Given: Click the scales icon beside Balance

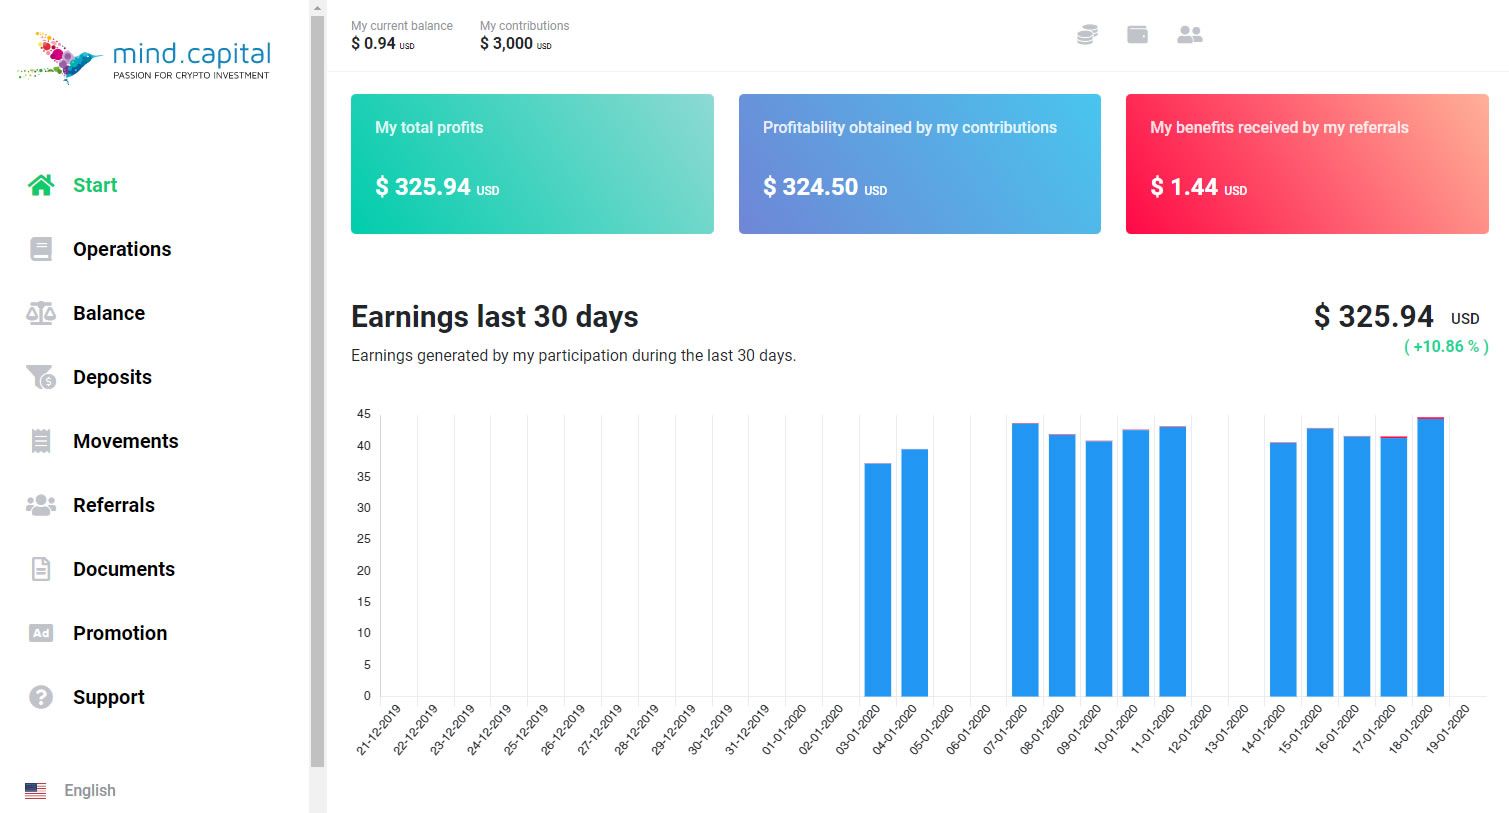Looking at the screenshot, I should (x=41, y=313).
